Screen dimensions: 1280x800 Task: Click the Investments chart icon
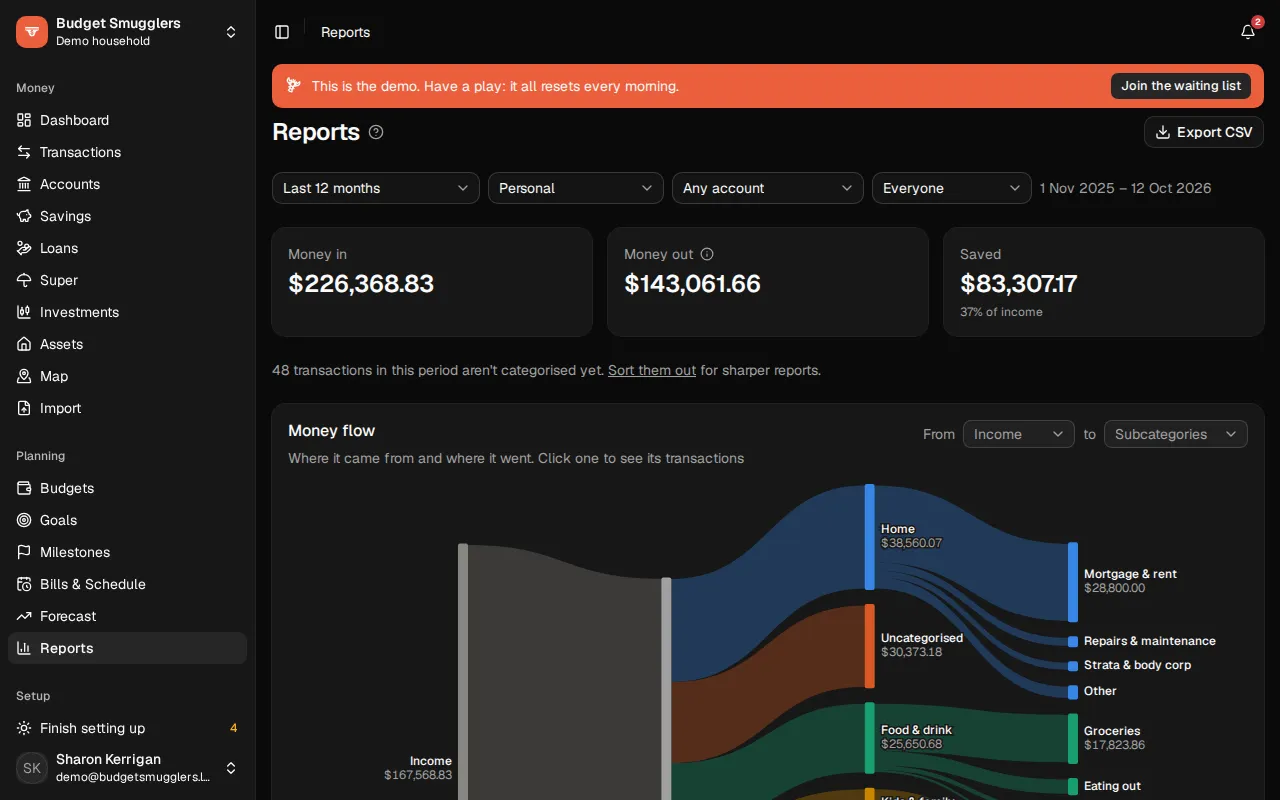click(x=24, y=312)
